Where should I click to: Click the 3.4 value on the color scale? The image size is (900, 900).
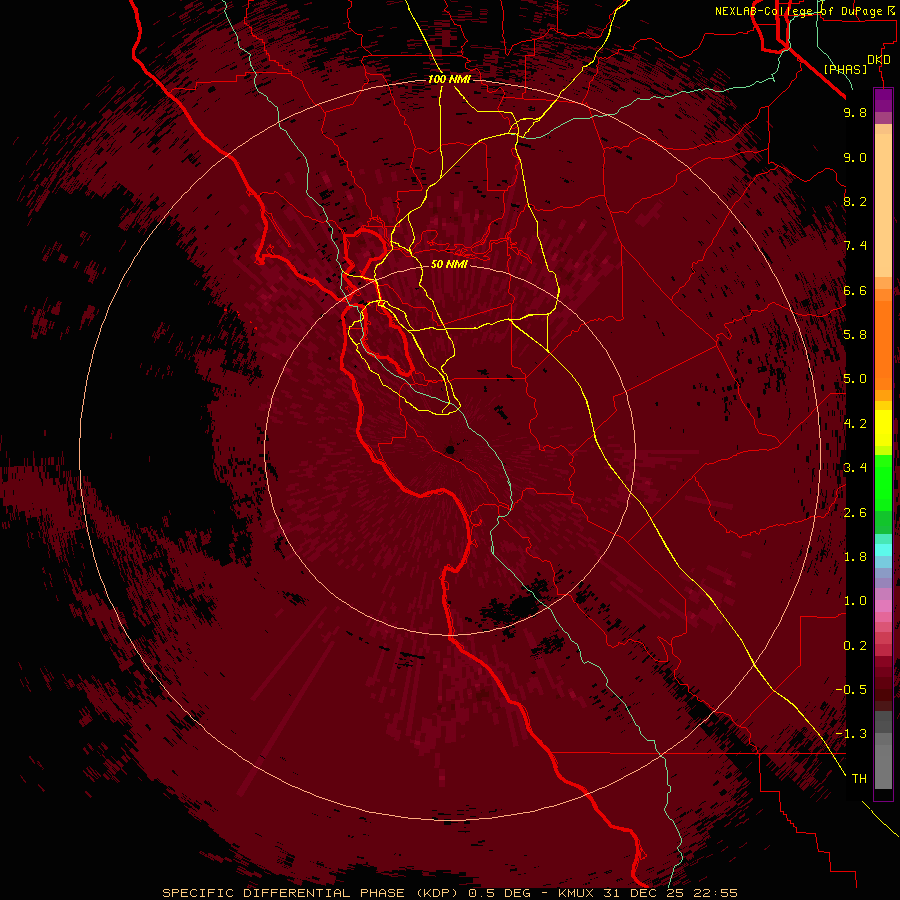855,468
